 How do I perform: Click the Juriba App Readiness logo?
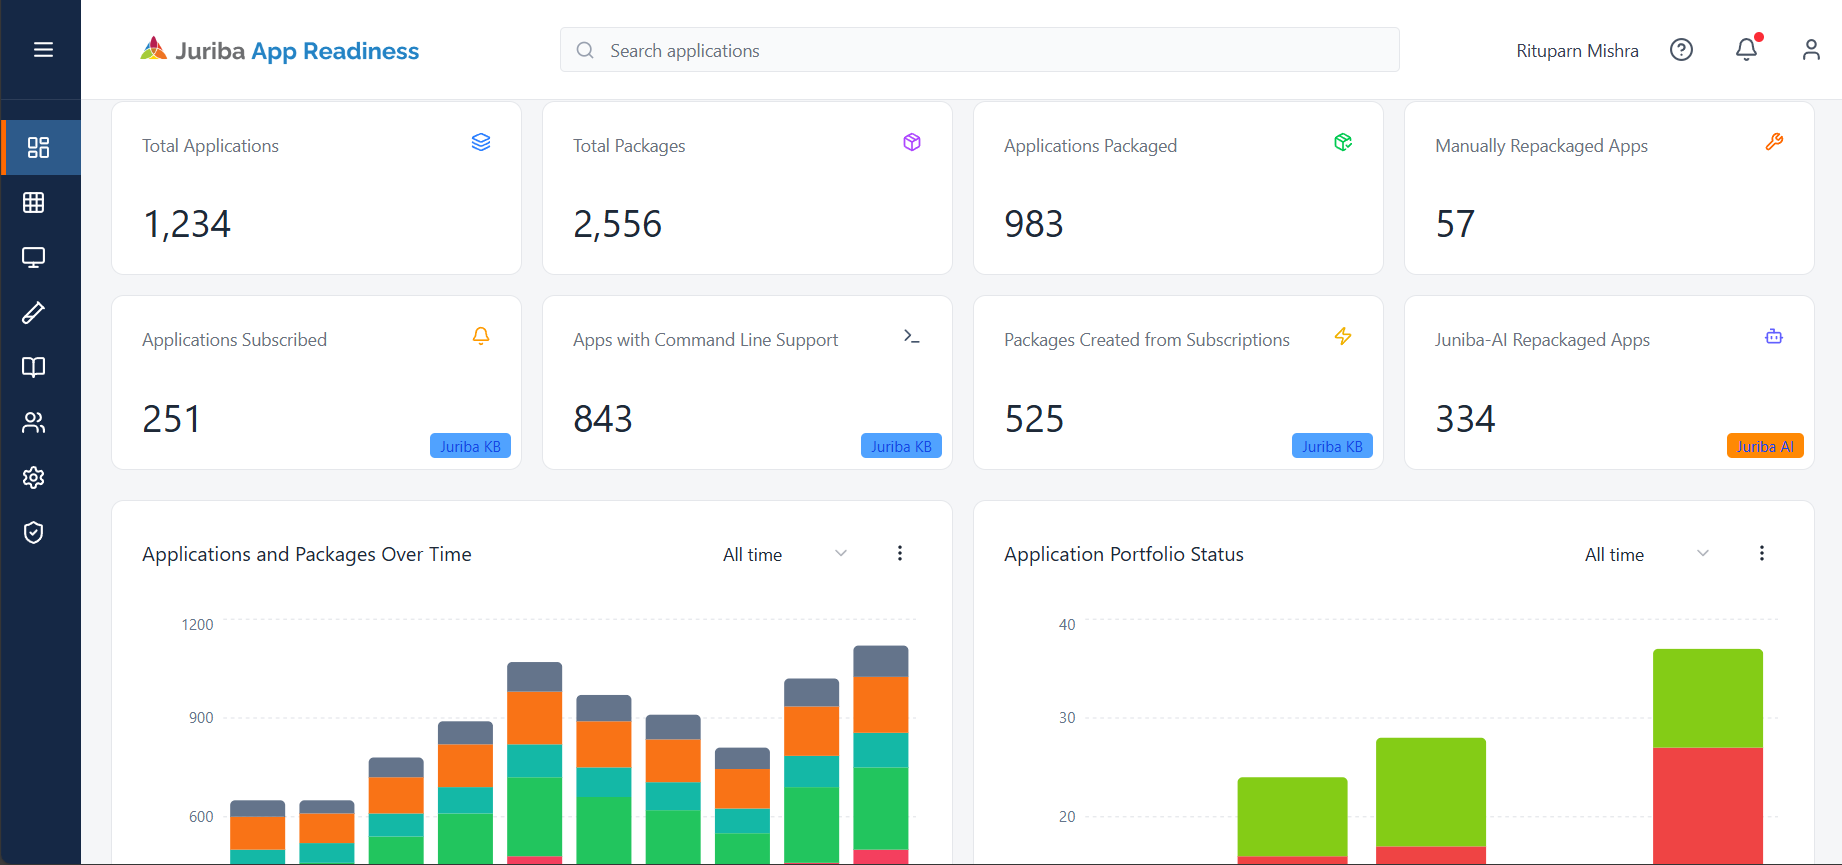pyautogui.click(x=280, y=50)
